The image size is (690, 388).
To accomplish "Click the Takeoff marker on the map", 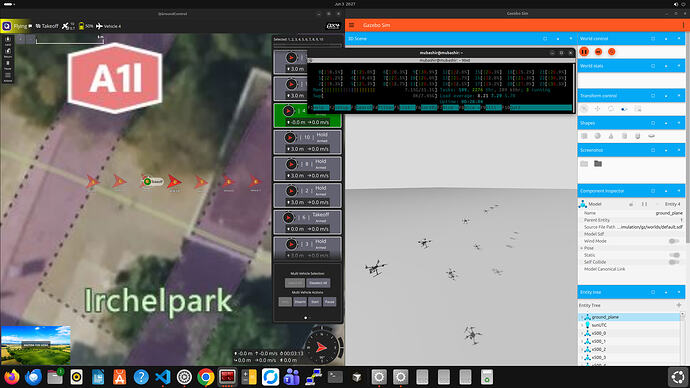I will (153, 181).
